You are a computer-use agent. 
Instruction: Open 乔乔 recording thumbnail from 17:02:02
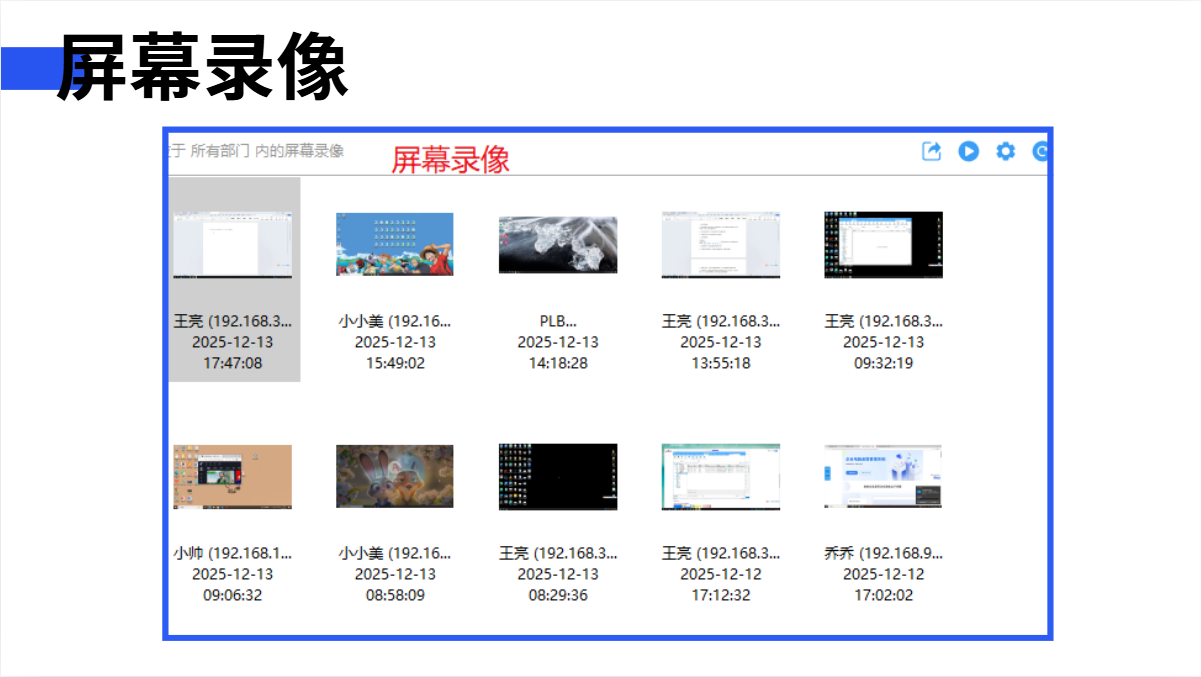point(883,477)
